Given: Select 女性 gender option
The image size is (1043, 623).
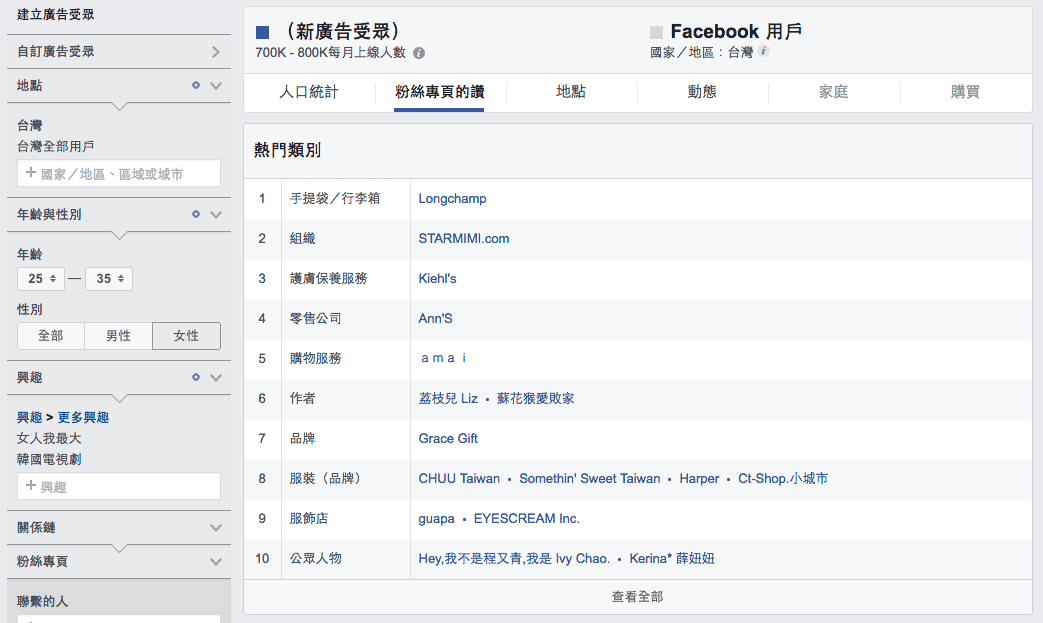Looking at the screenshot, I should pos(186,336).
